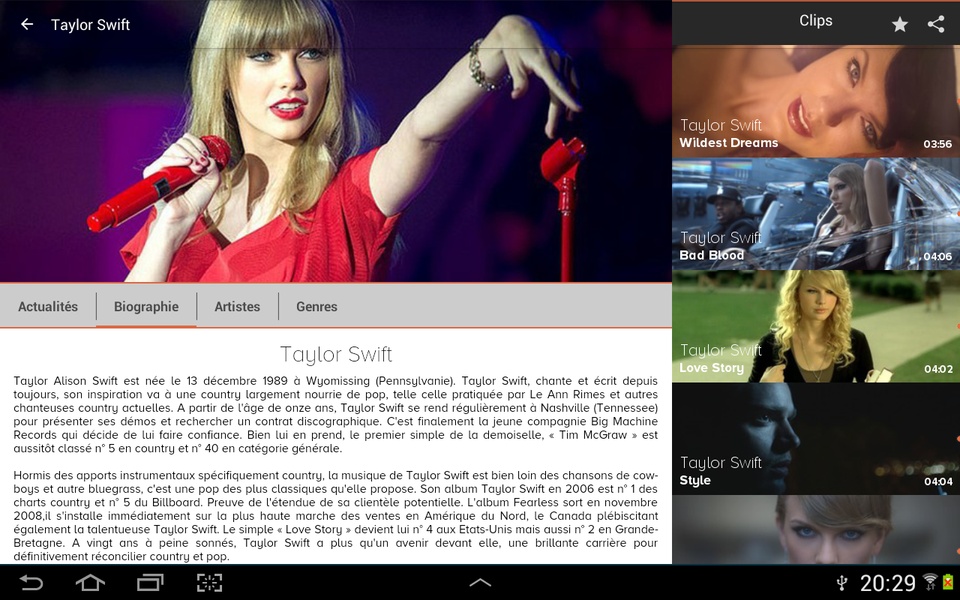Expand the bottom bar up-chevron
The image size is (960, 600).
pos(480,582)
